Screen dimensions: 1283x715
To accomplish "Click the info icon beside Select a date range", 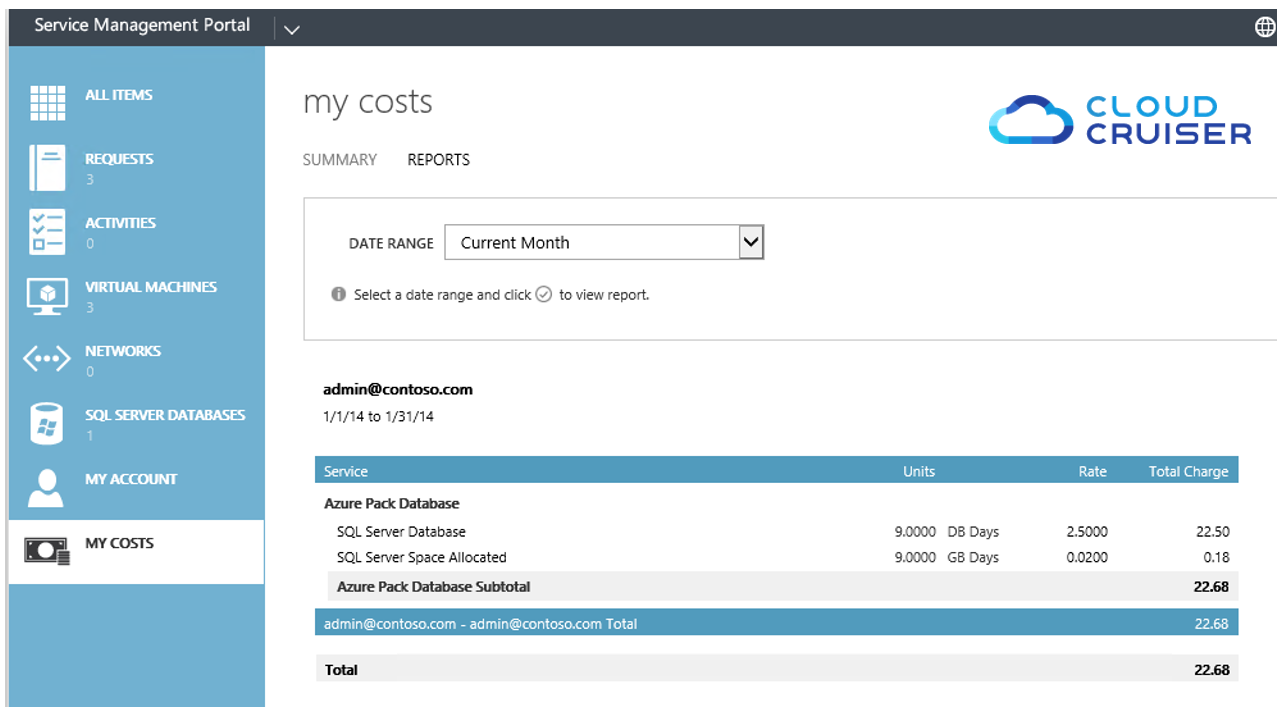I will click(339, 295).
